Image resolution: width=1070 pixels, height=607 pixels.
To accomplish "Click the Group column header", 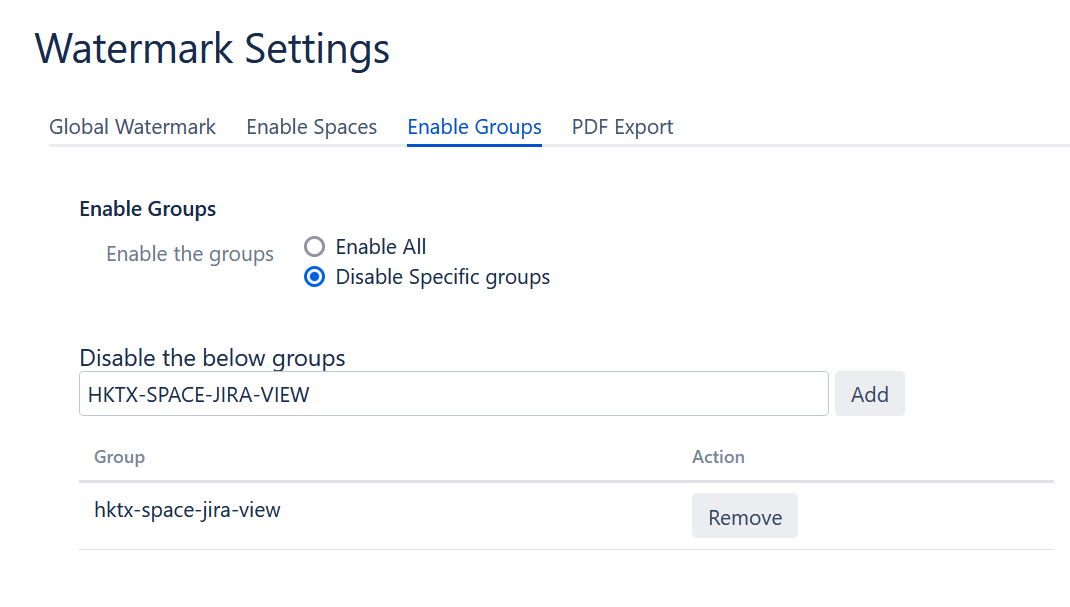I will pos(119,457).
